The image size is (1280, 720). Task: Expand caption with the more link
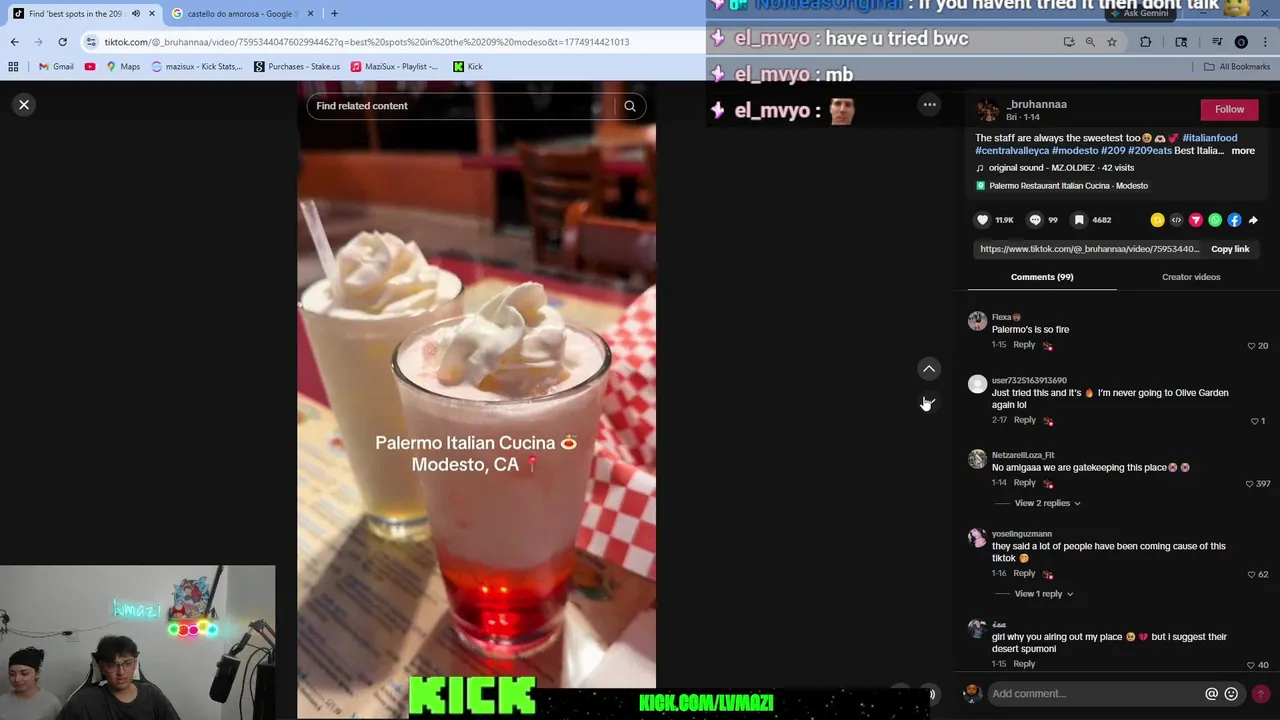(1243, 151)
